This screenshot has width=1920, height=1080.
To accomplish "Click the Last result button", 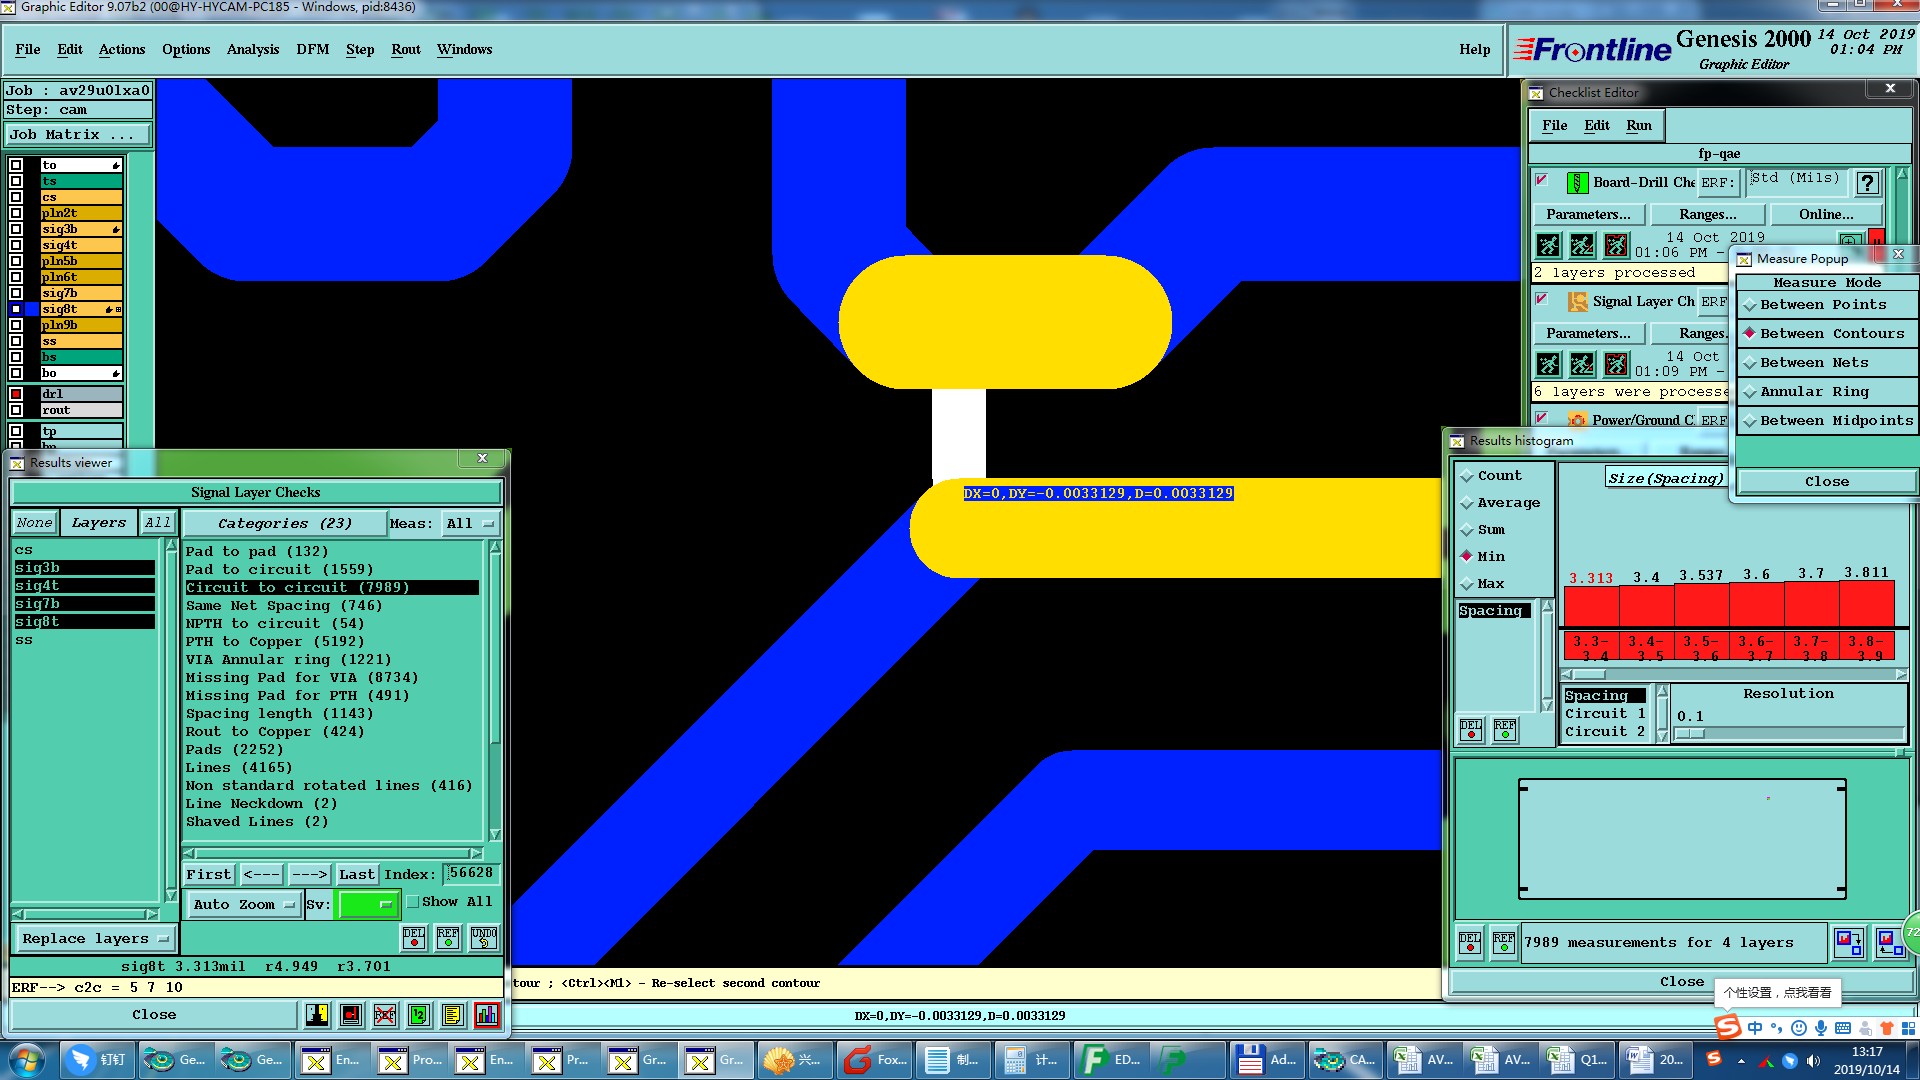I will pos(357,875).
